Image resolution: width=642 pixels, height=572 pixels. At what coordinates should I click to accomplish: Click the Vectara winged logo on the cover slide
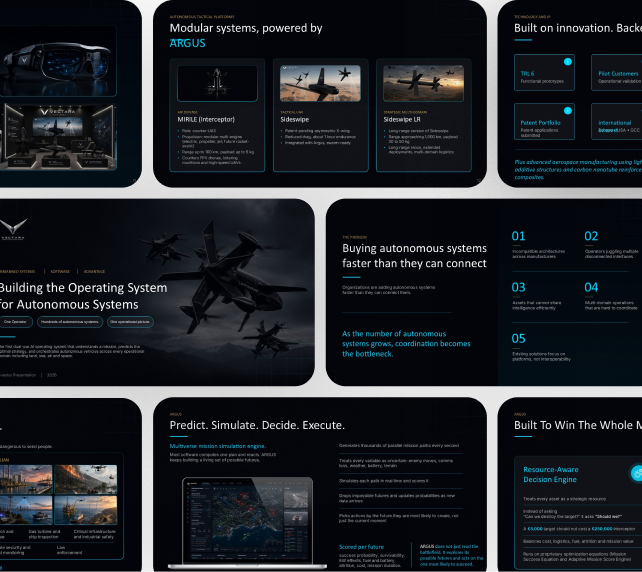click(13, 228)
